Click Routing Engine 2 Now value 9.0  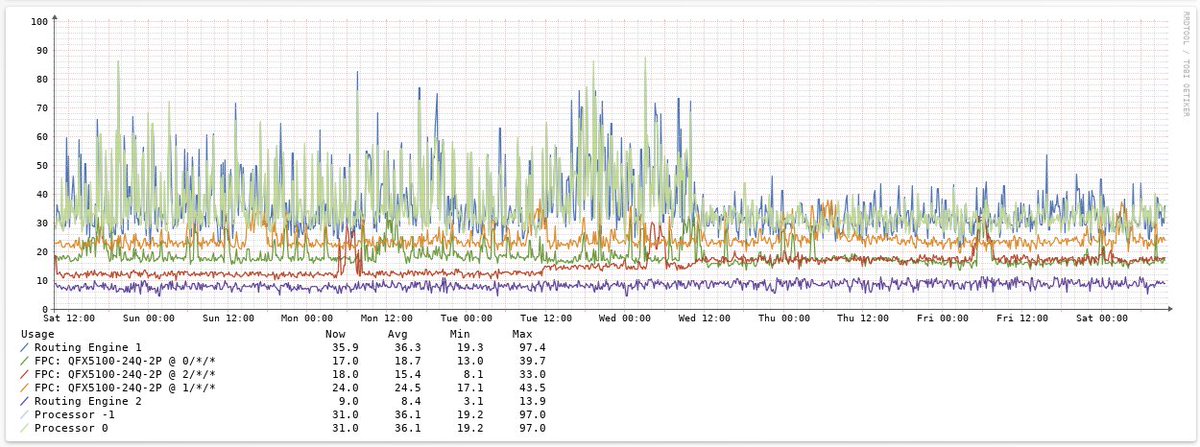(348, 401)
